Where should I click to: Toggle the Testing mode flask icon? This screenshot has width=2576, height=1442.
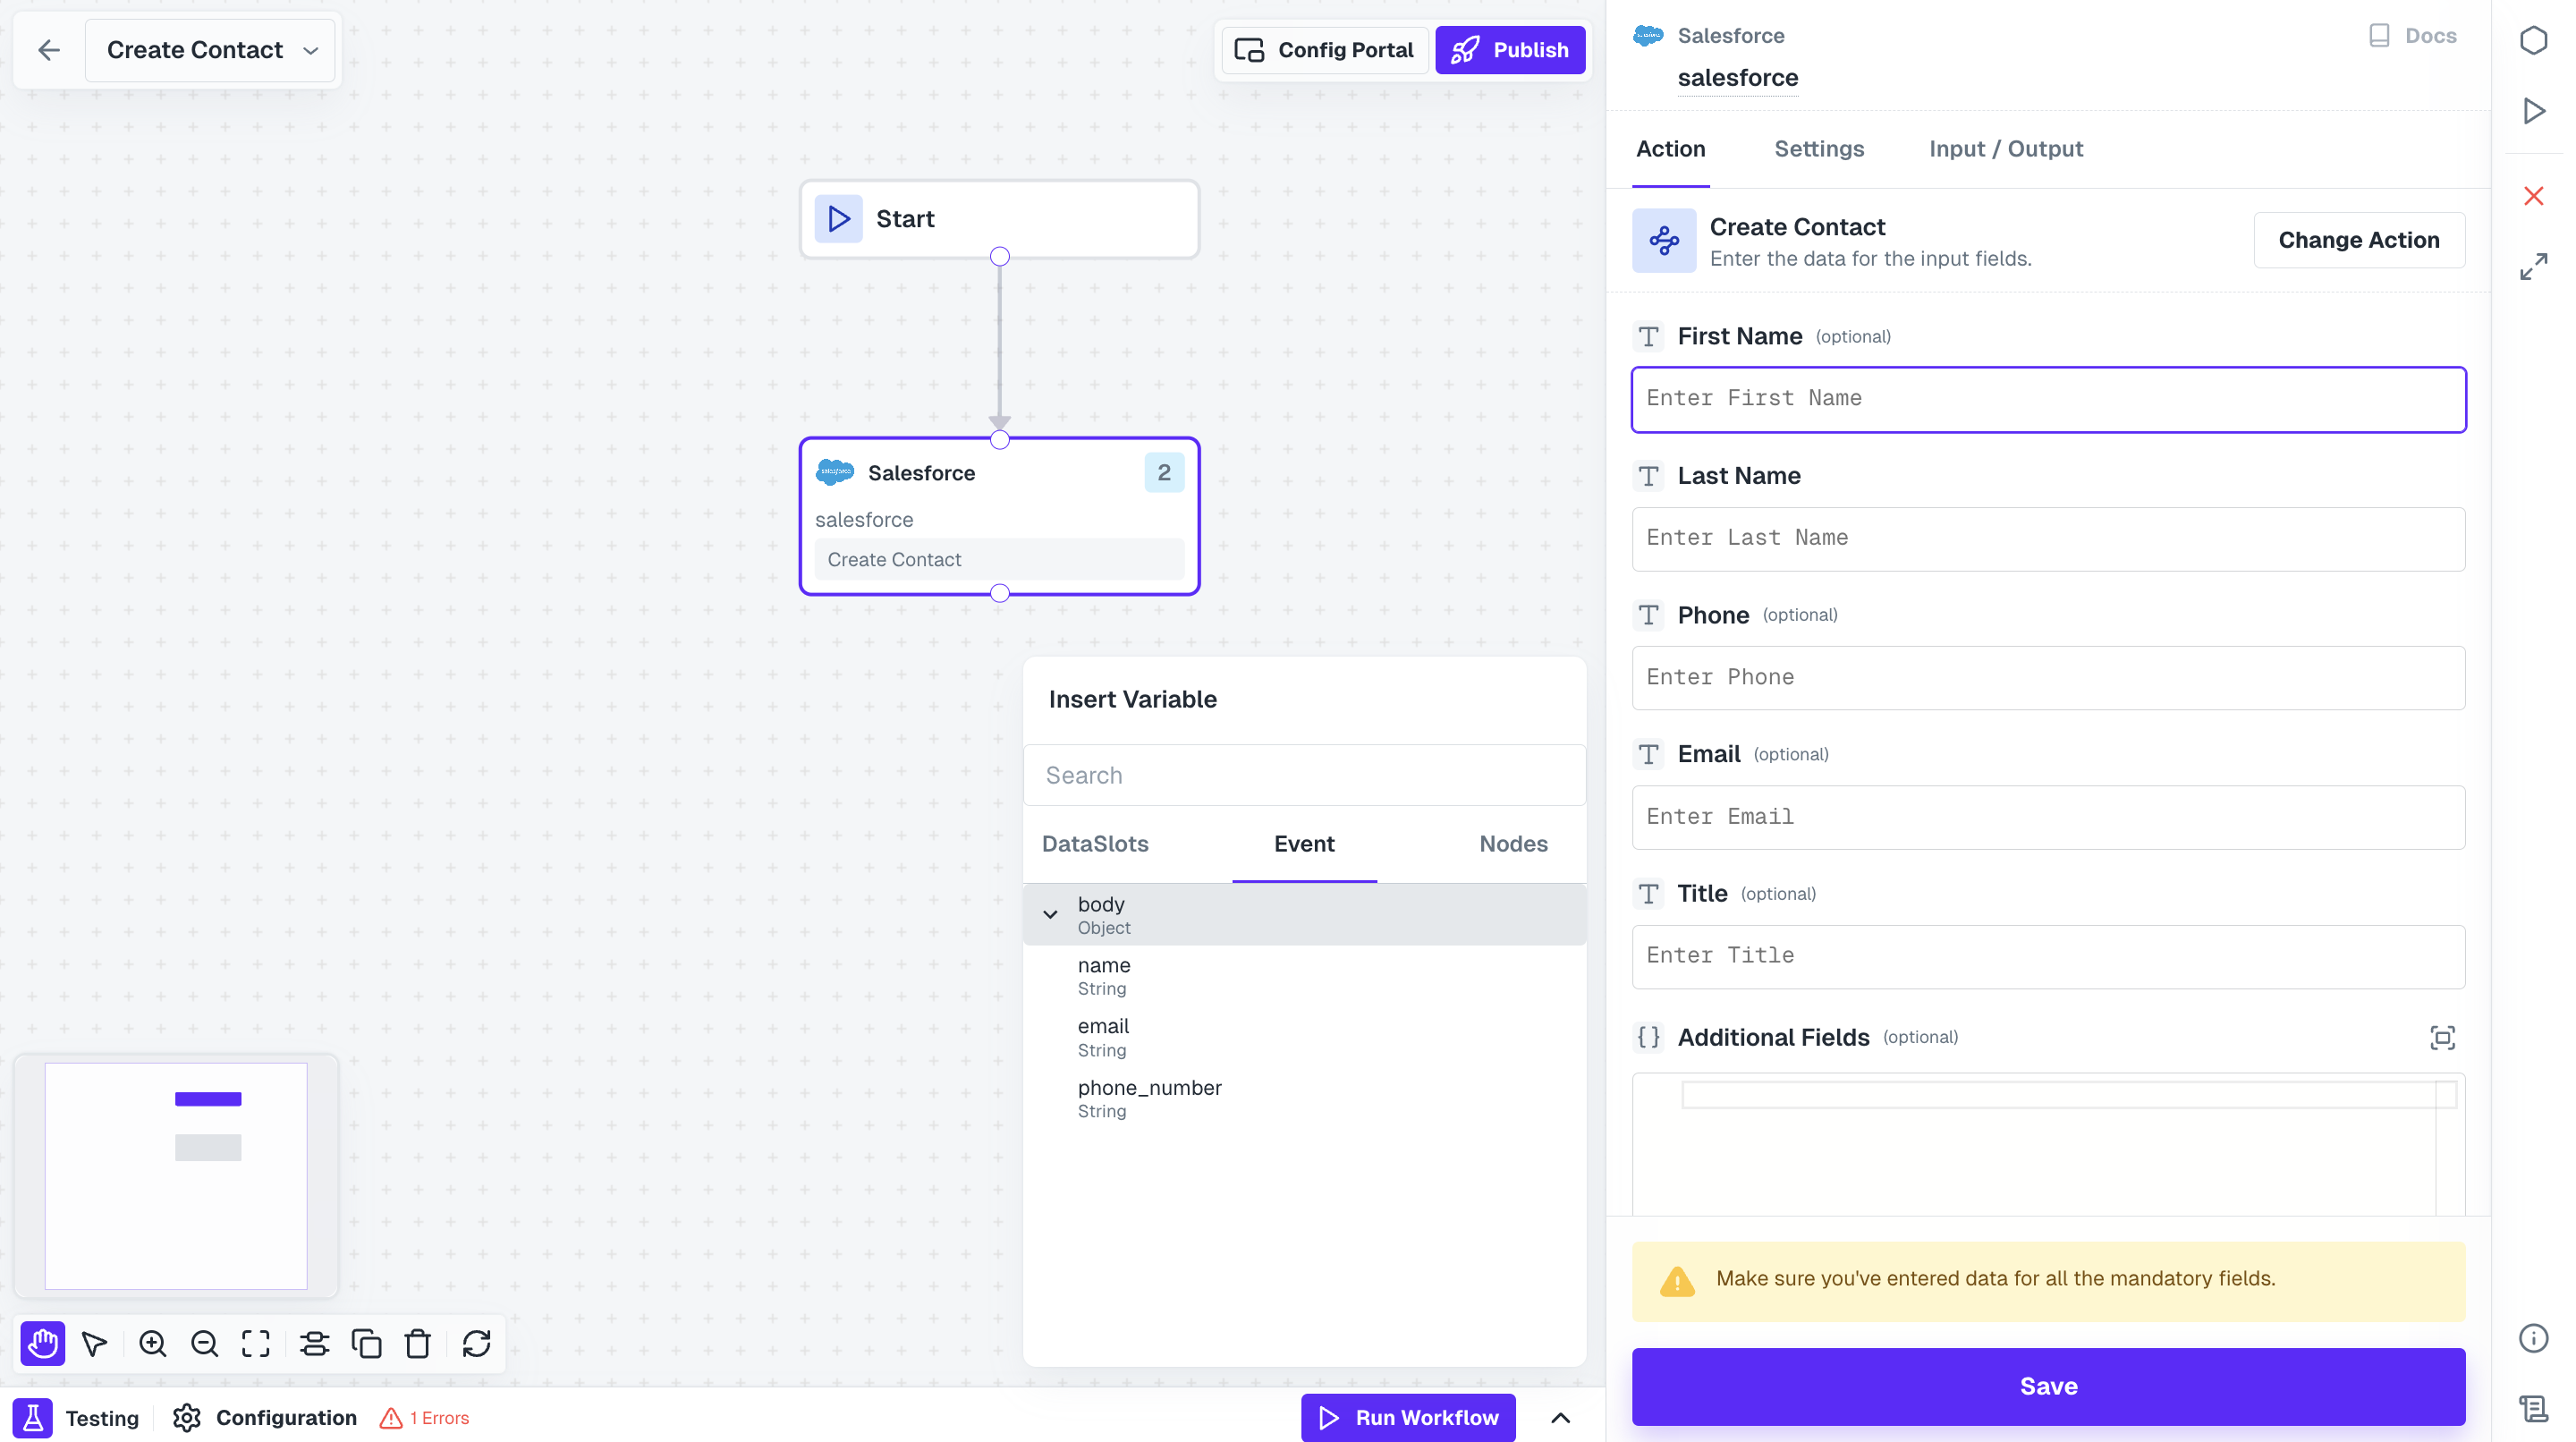coord(32,1417)
